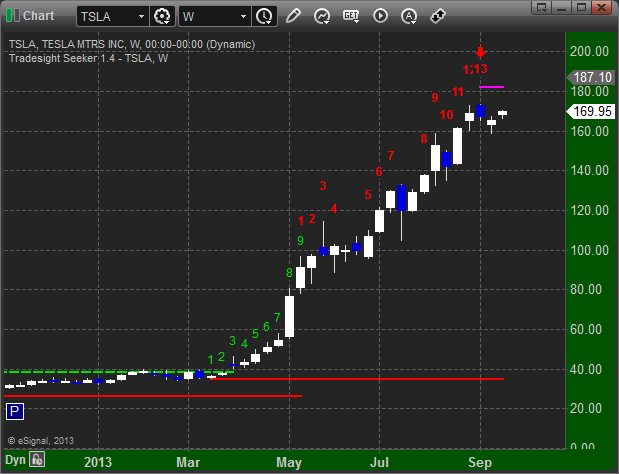The height and width of the screenshot is (474, 619).
Task: Click the 169.95 last price tag
Action: click(x=590, y=111)
